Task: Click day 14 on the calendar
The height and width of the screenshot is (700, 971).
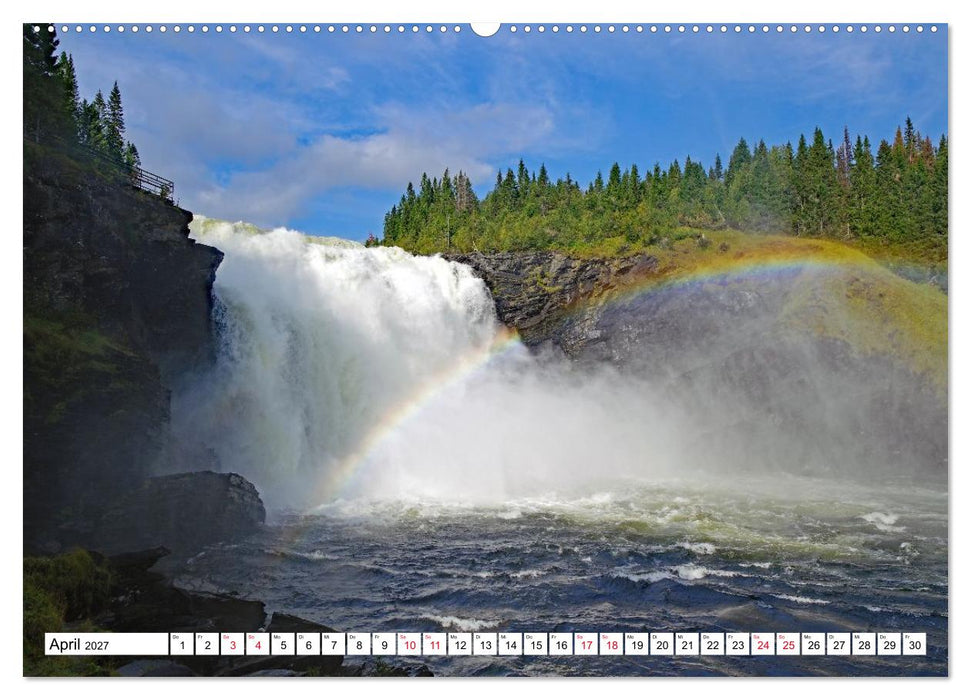Action: click(510, 644)
